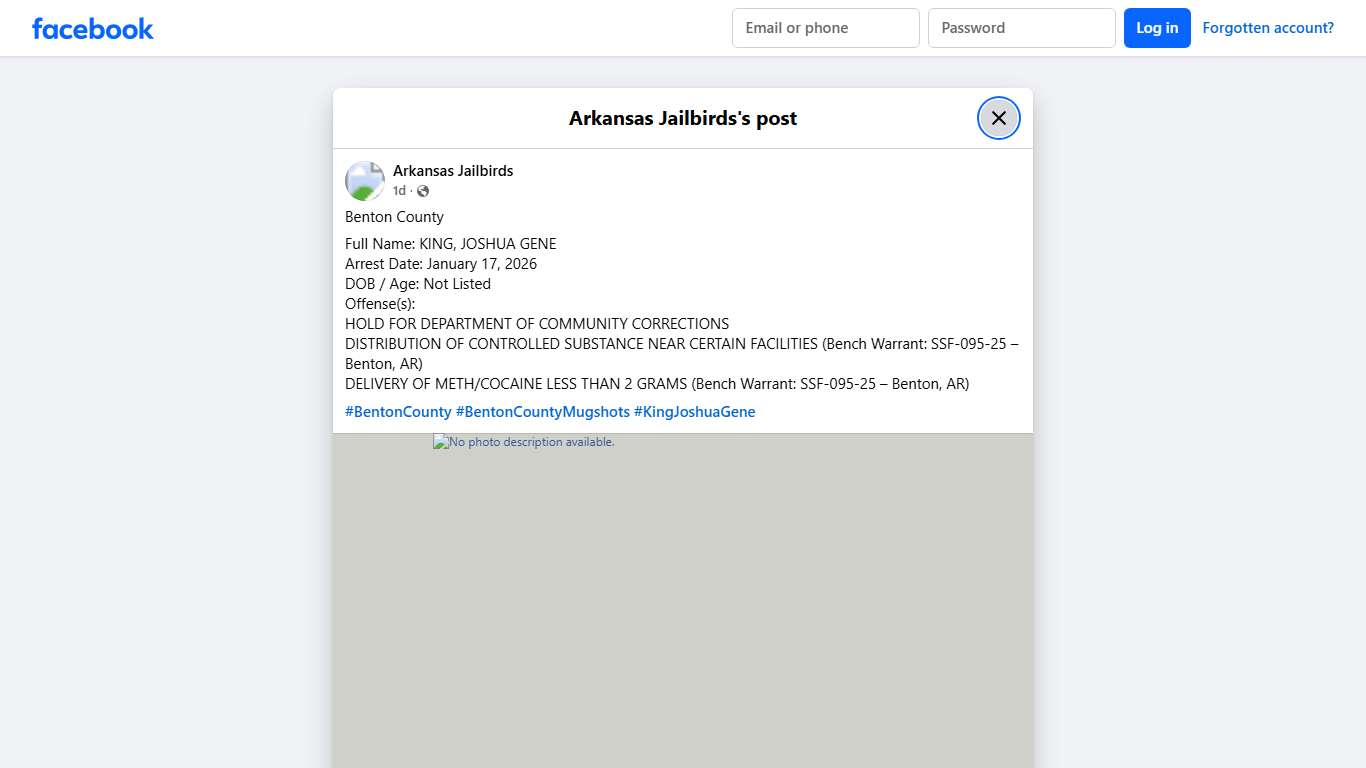The image size is (1366, 768).
Task: Focus the Password input field
Action: tap(1021, 27)
